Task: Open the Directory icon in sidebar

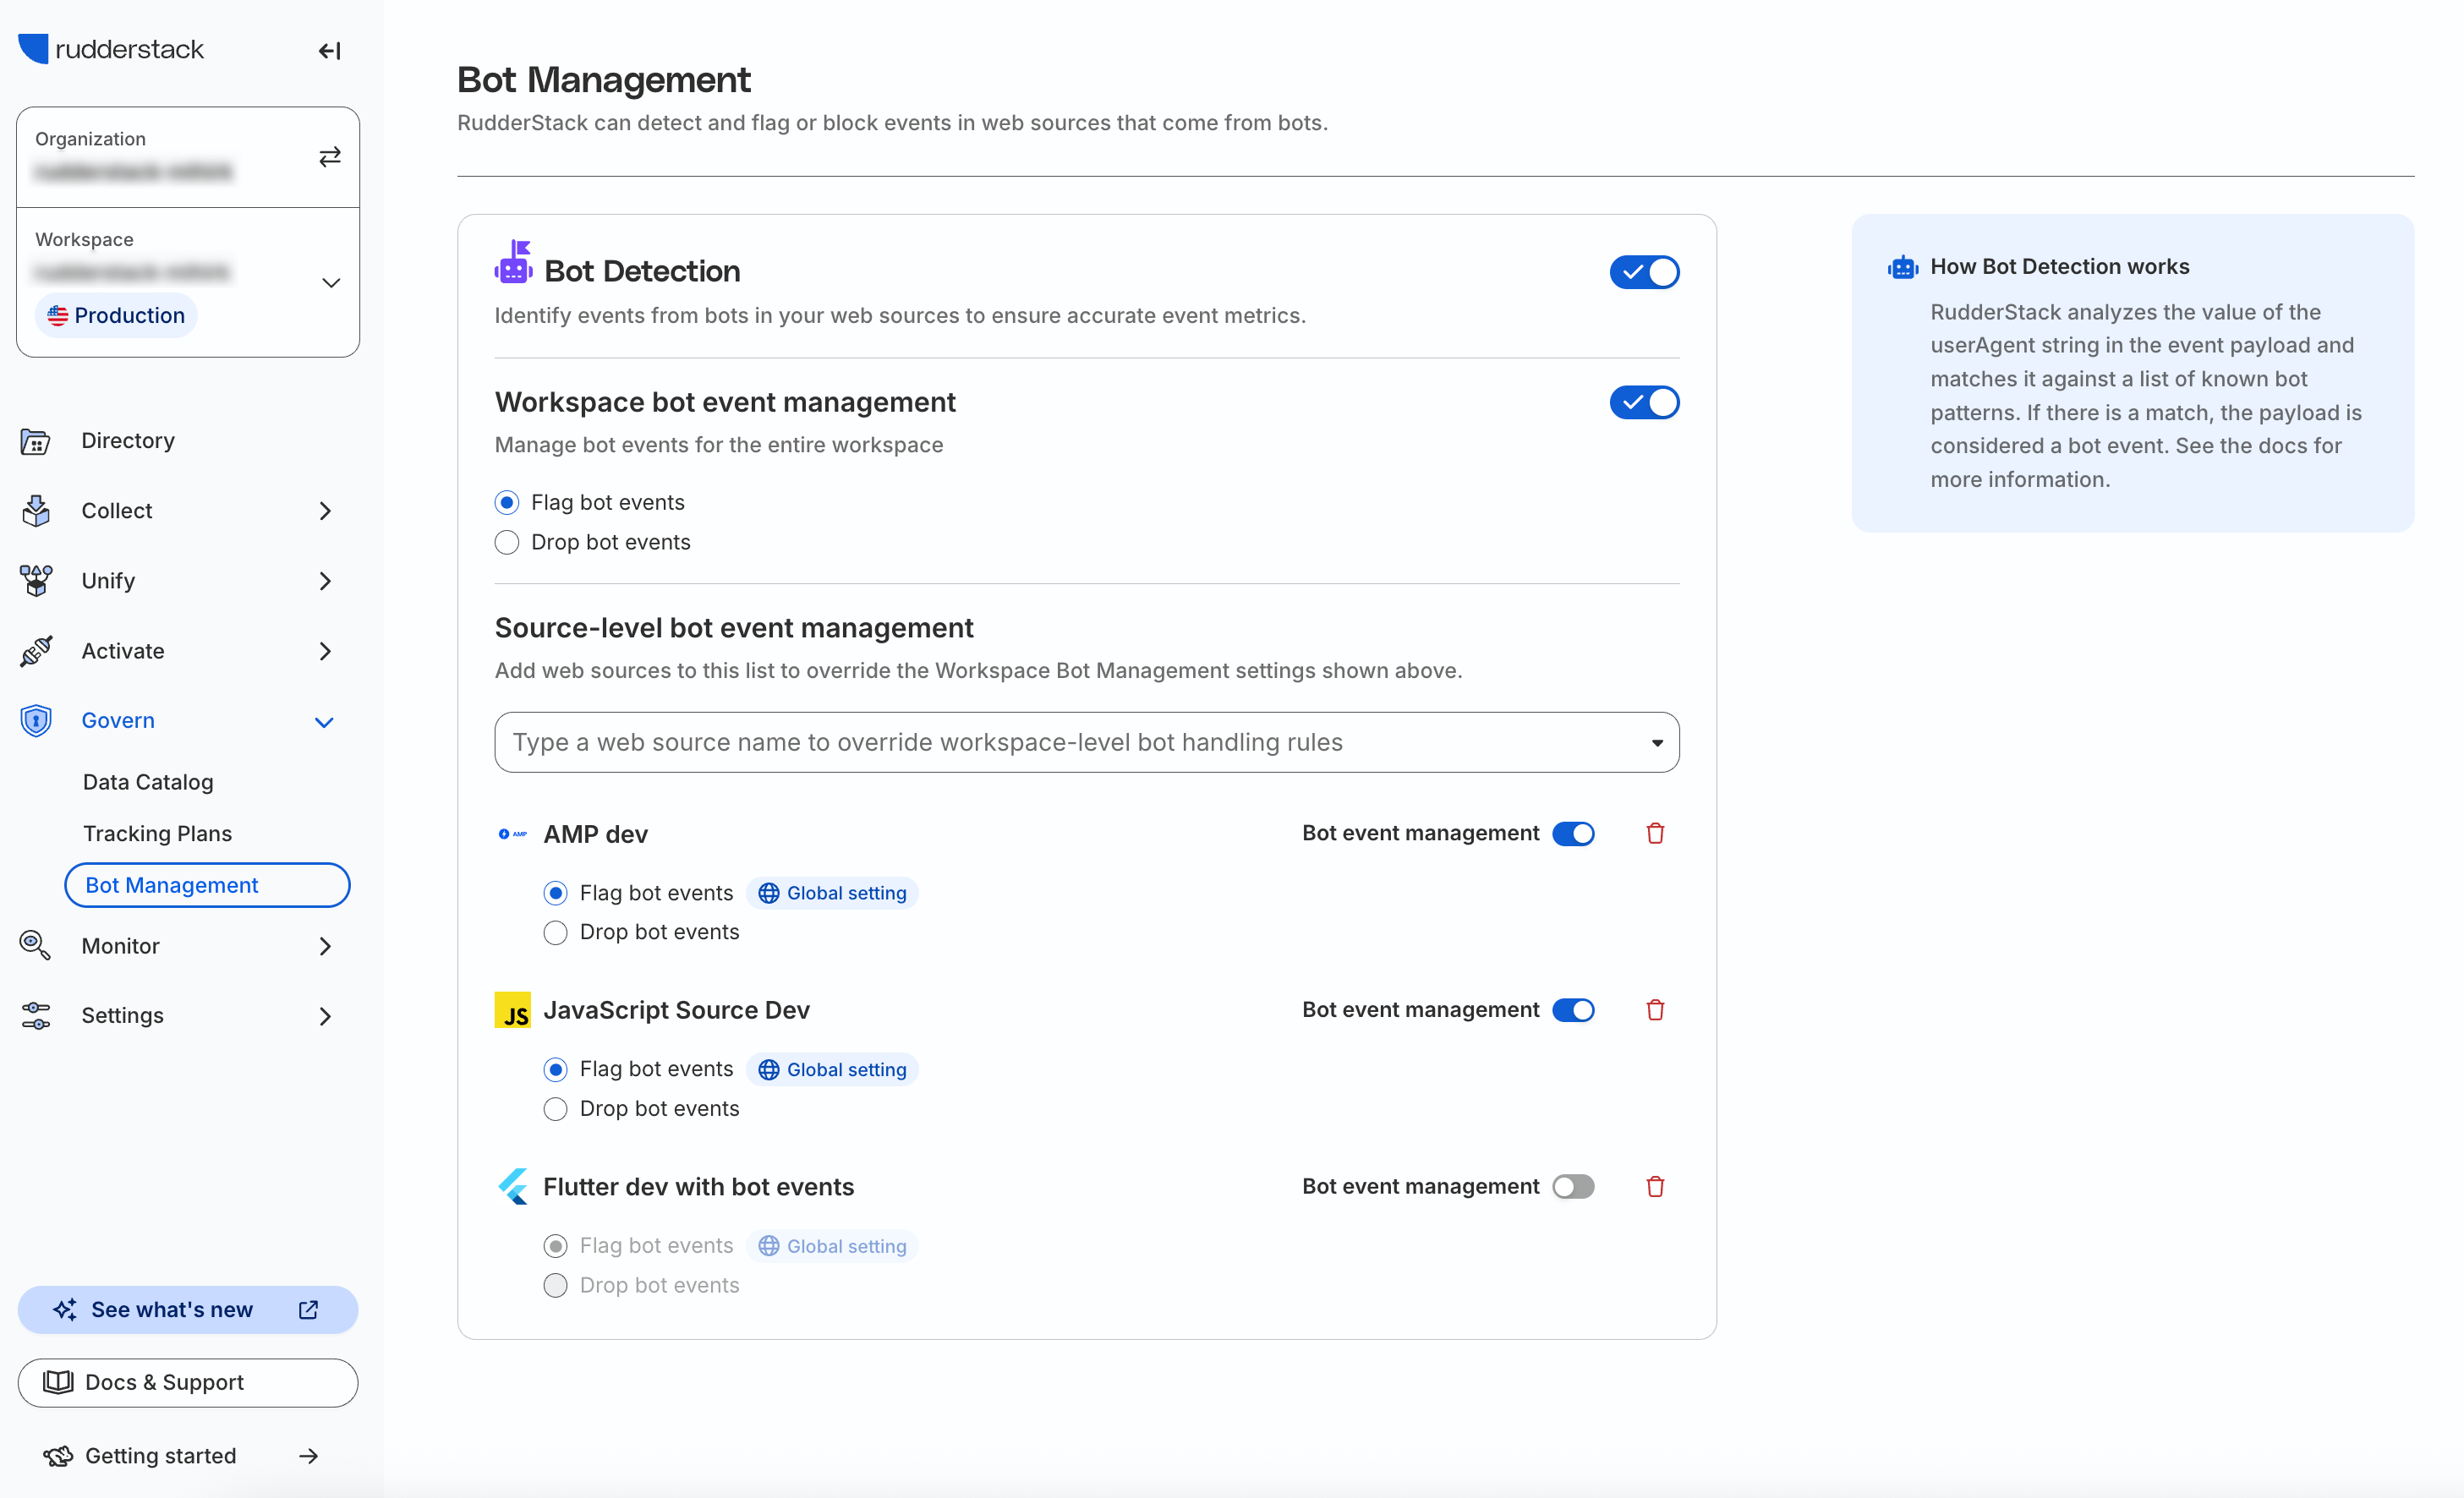Action: coord(36,441)
